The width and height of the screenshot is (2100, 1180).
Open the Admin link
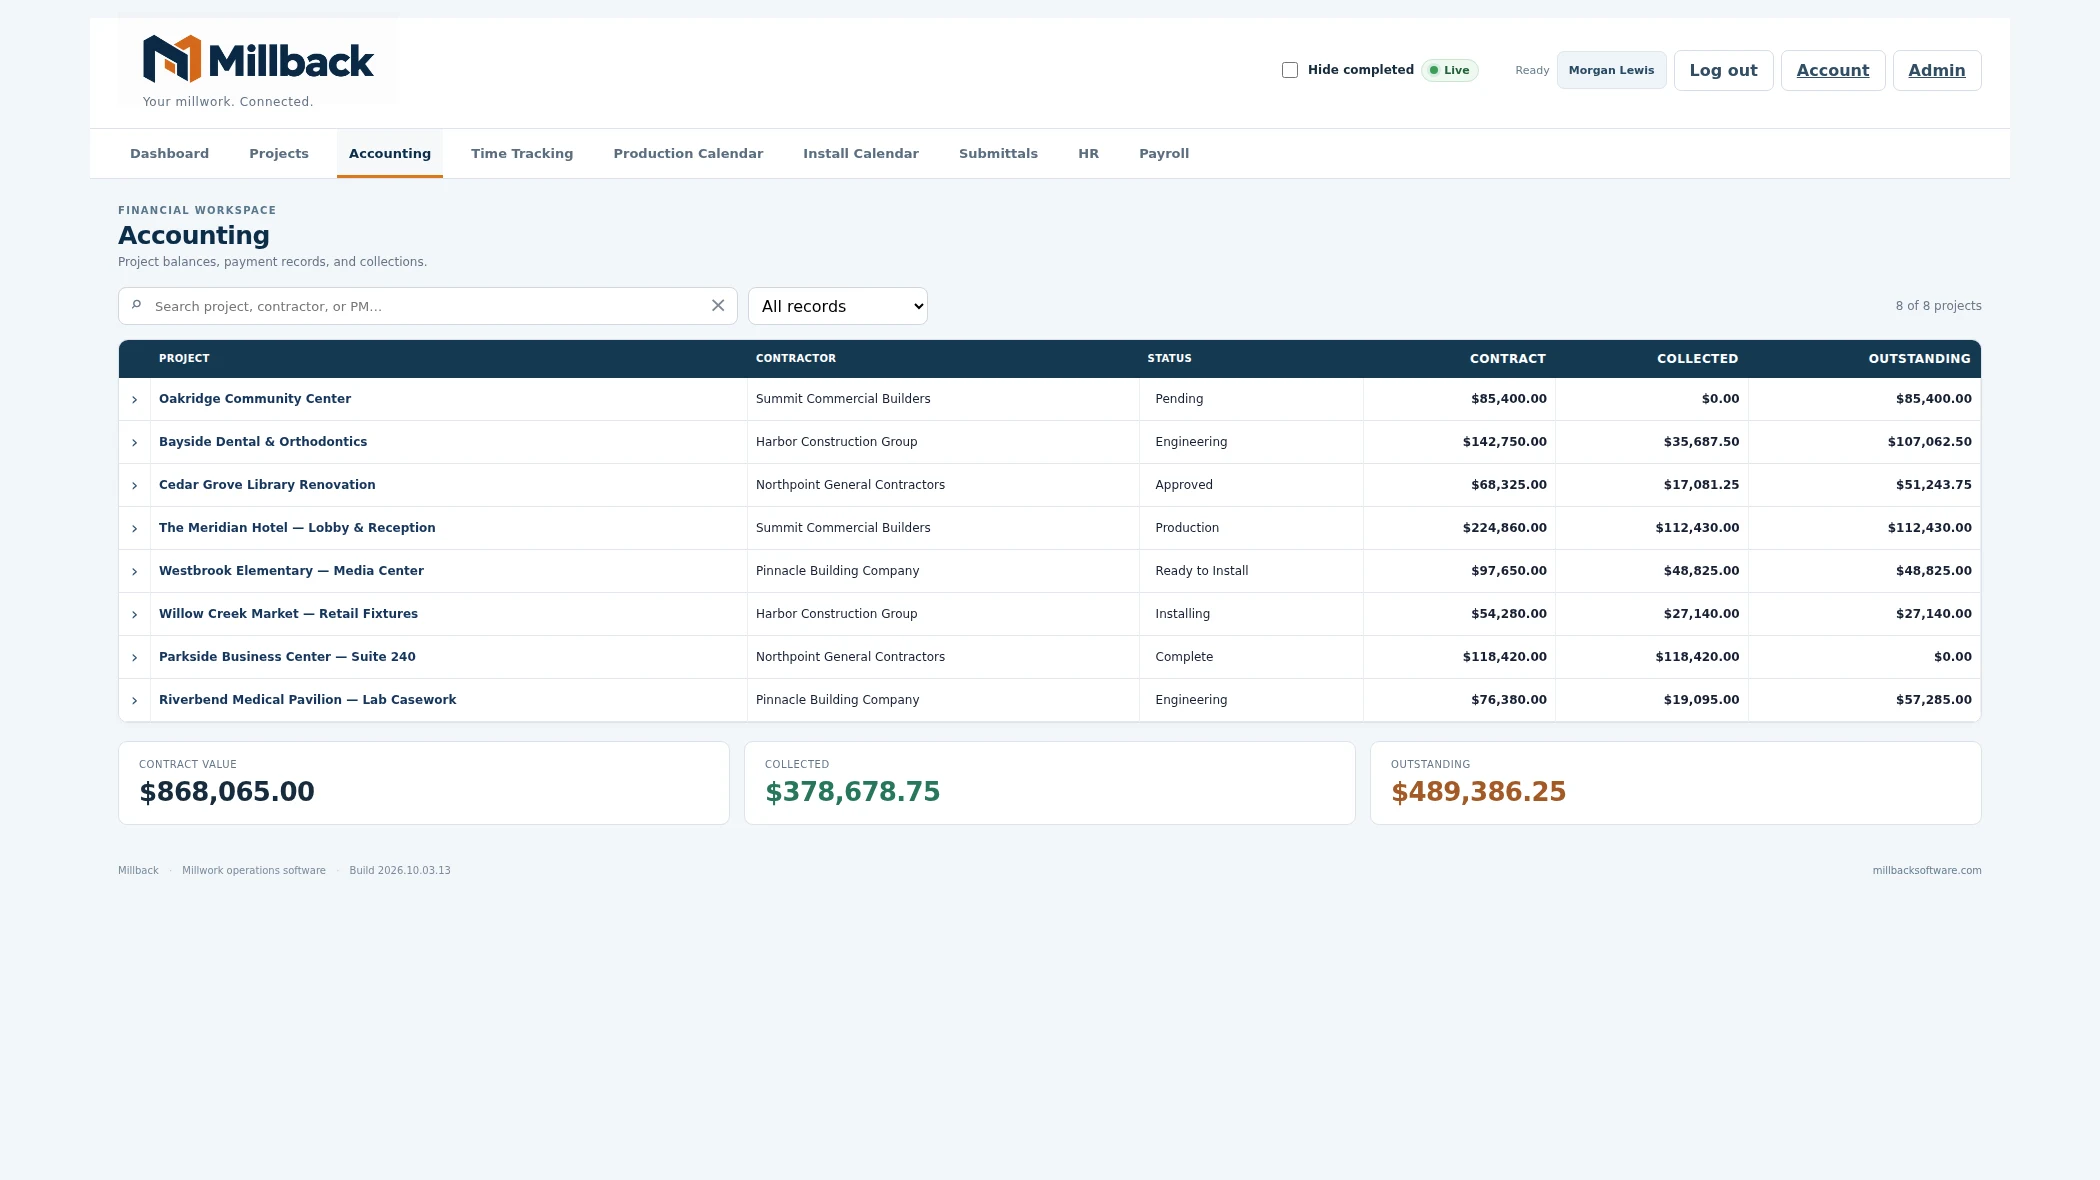point(1937,70)
